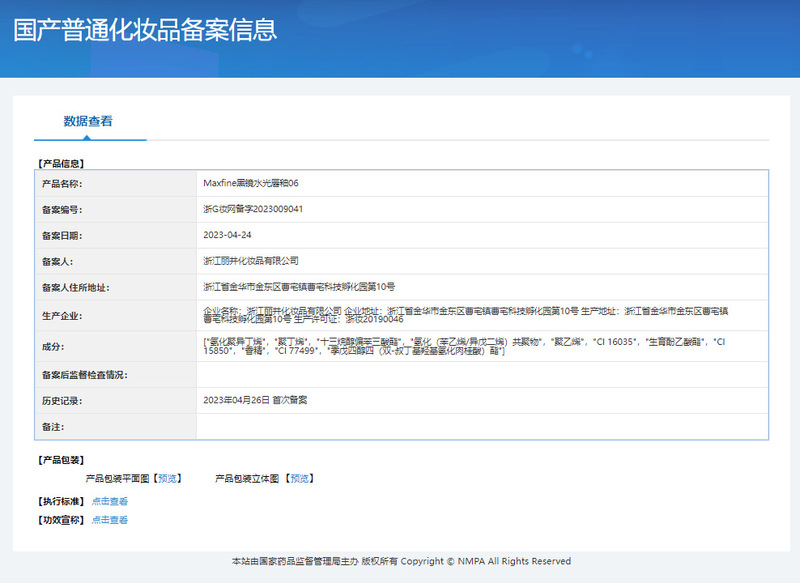Preview the 产品包装立体图 image link
800x583 pixels.
(299, 478)
